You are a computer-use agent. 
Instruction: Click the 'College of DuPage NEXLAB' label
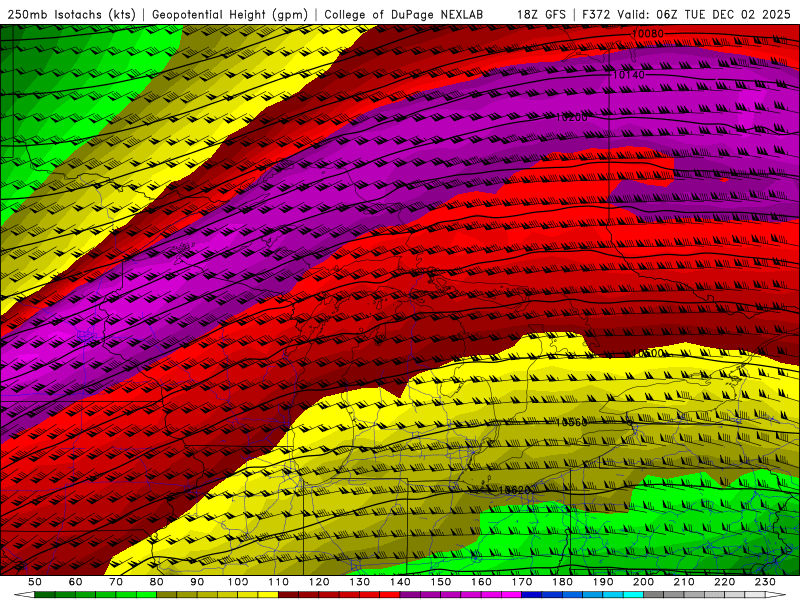click(x=404, y=15)
